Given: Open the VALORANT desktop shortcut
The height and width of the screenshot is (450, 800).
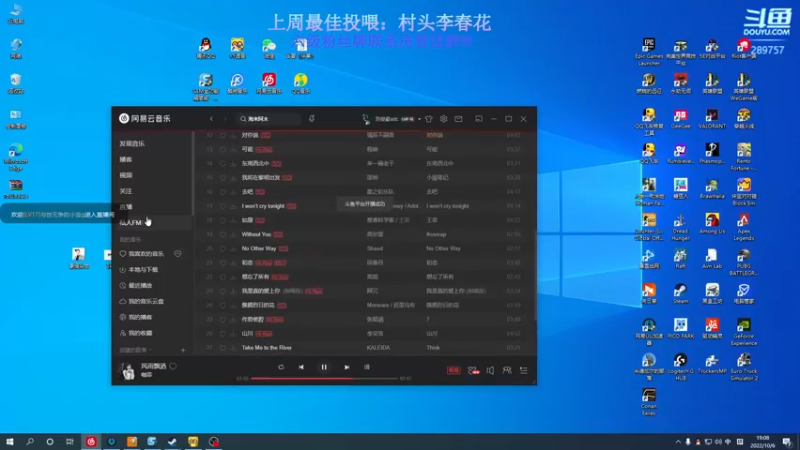Looking at the screenshot, I should [x=712, y=118].
